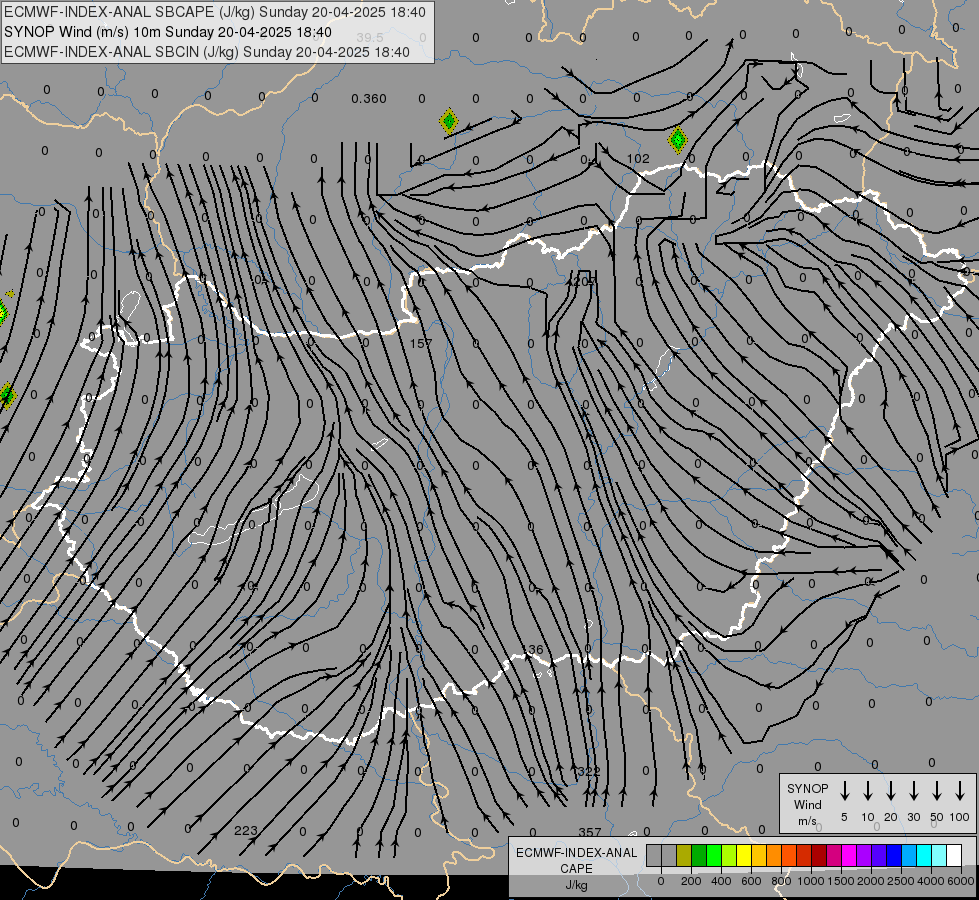The image size is (979, 900).
Task: Select the pure blue swatch left of 2500 tick
Action: point(894,855)
